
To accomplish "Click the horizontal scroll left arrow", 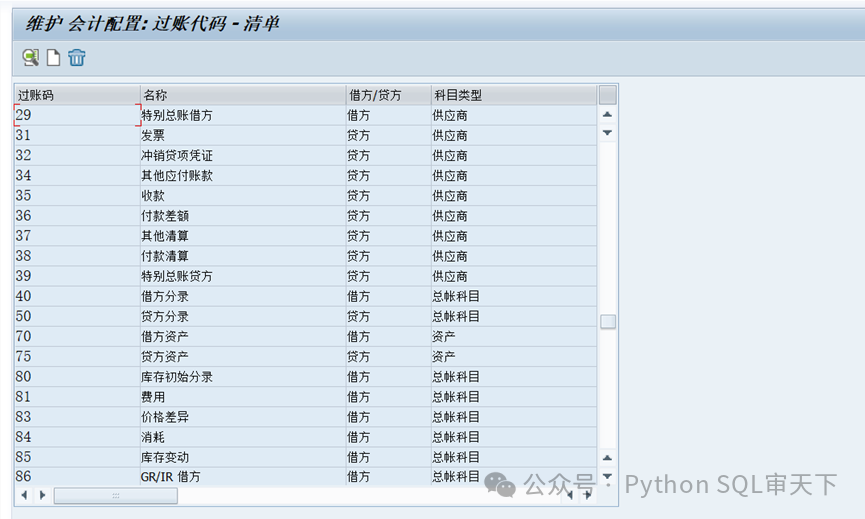I will pos(24,495).
